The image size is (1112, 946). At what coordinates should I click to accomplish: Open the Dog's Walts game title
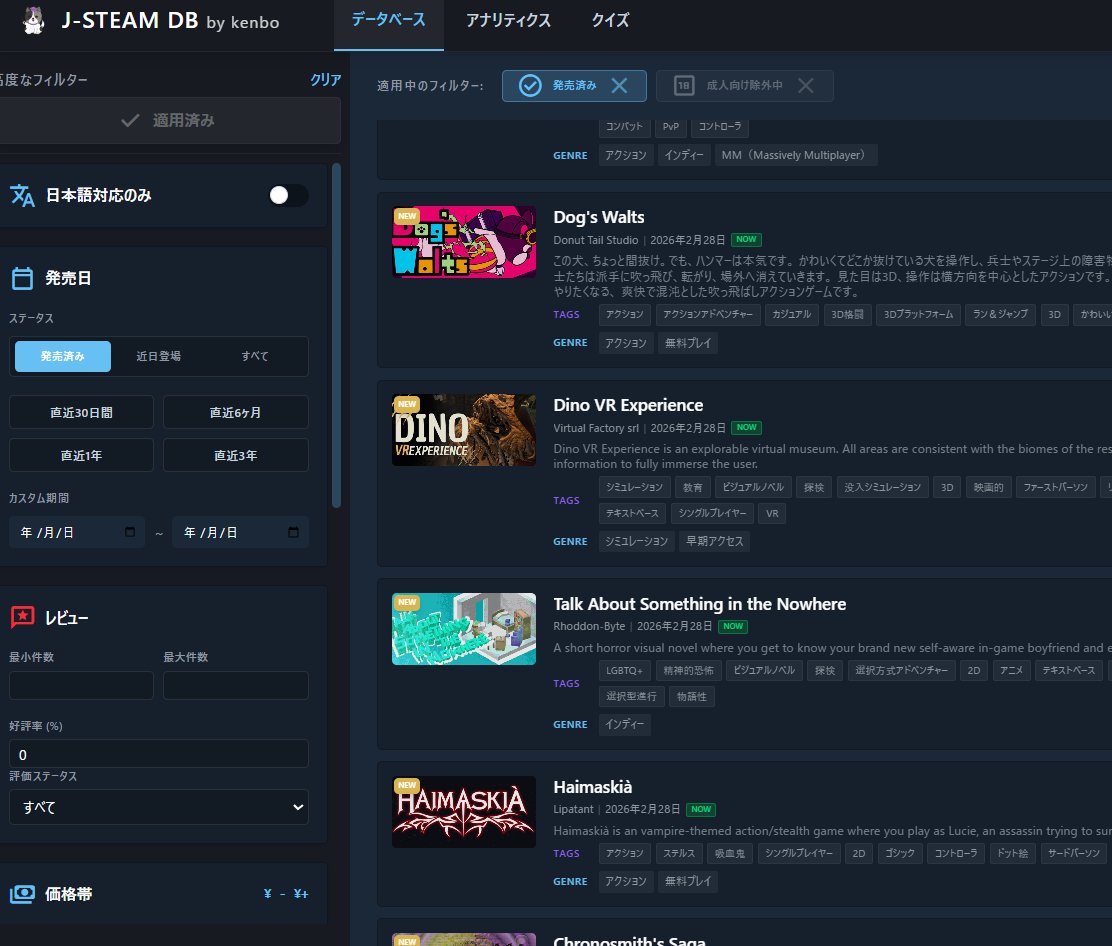tap(599, 217)
